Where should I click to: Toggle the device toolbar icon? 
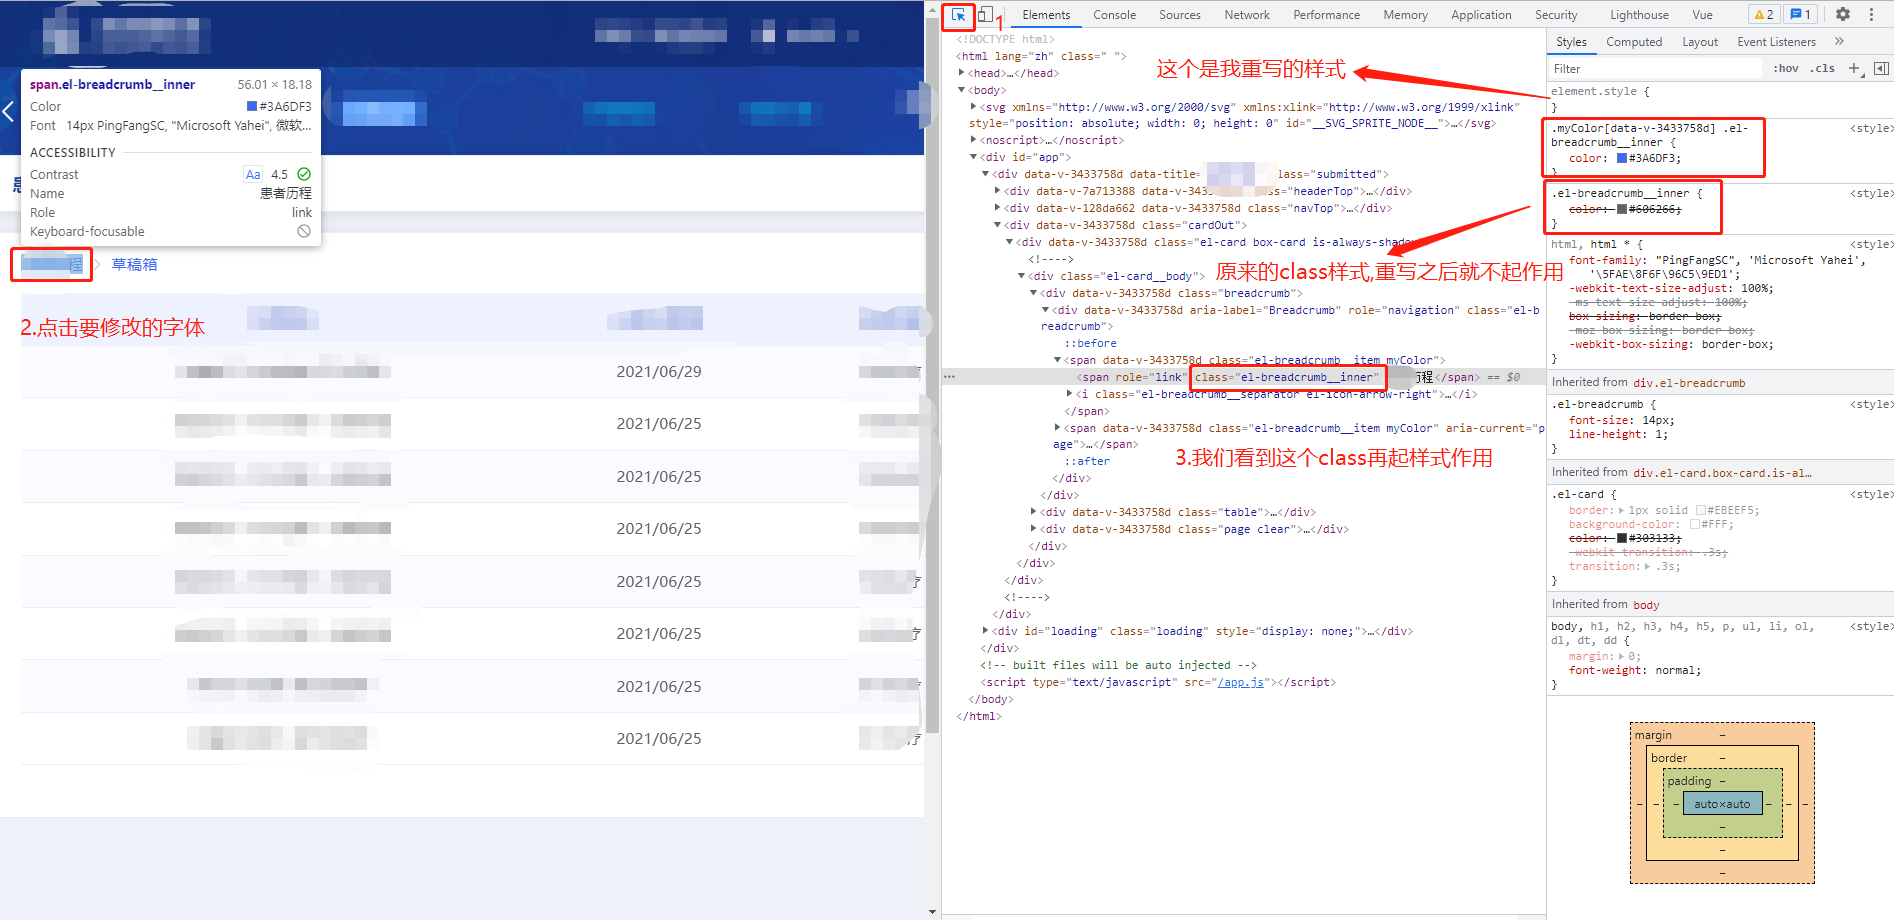986,15
